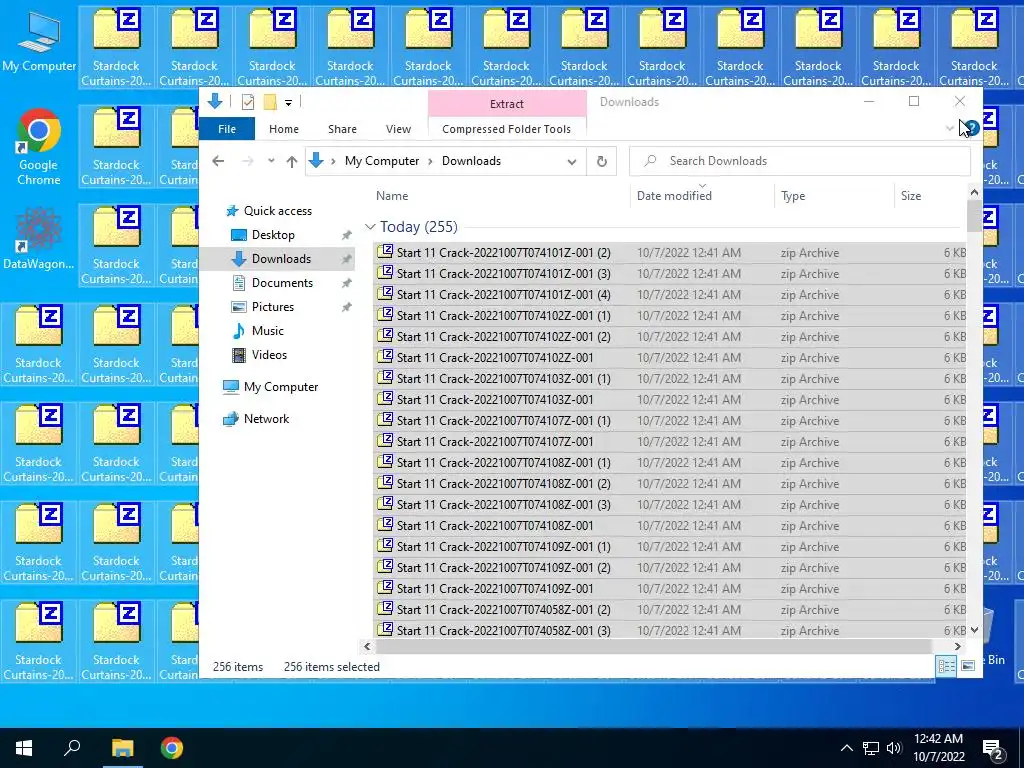This screenshot has width=1024, height=768.
Task: Click the New folder icon in quick access toolbar
Action: point(270,102)
